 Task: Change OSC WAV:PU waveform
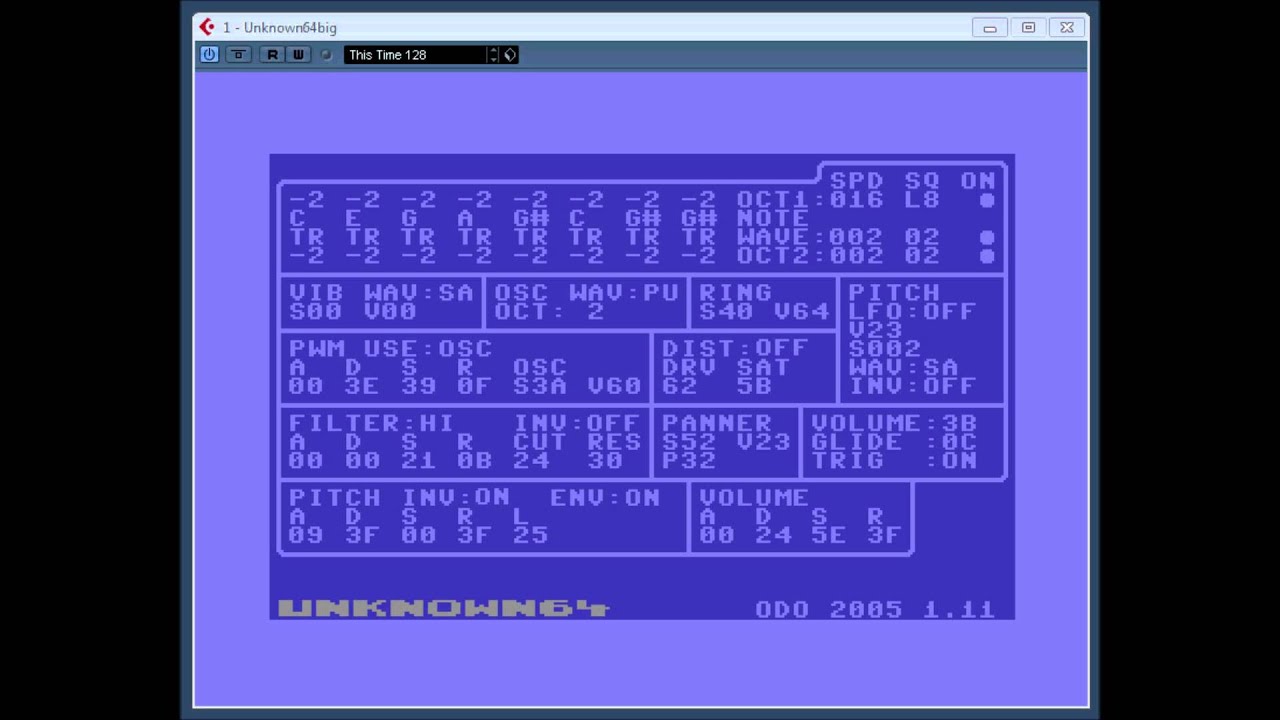(624, 293)
